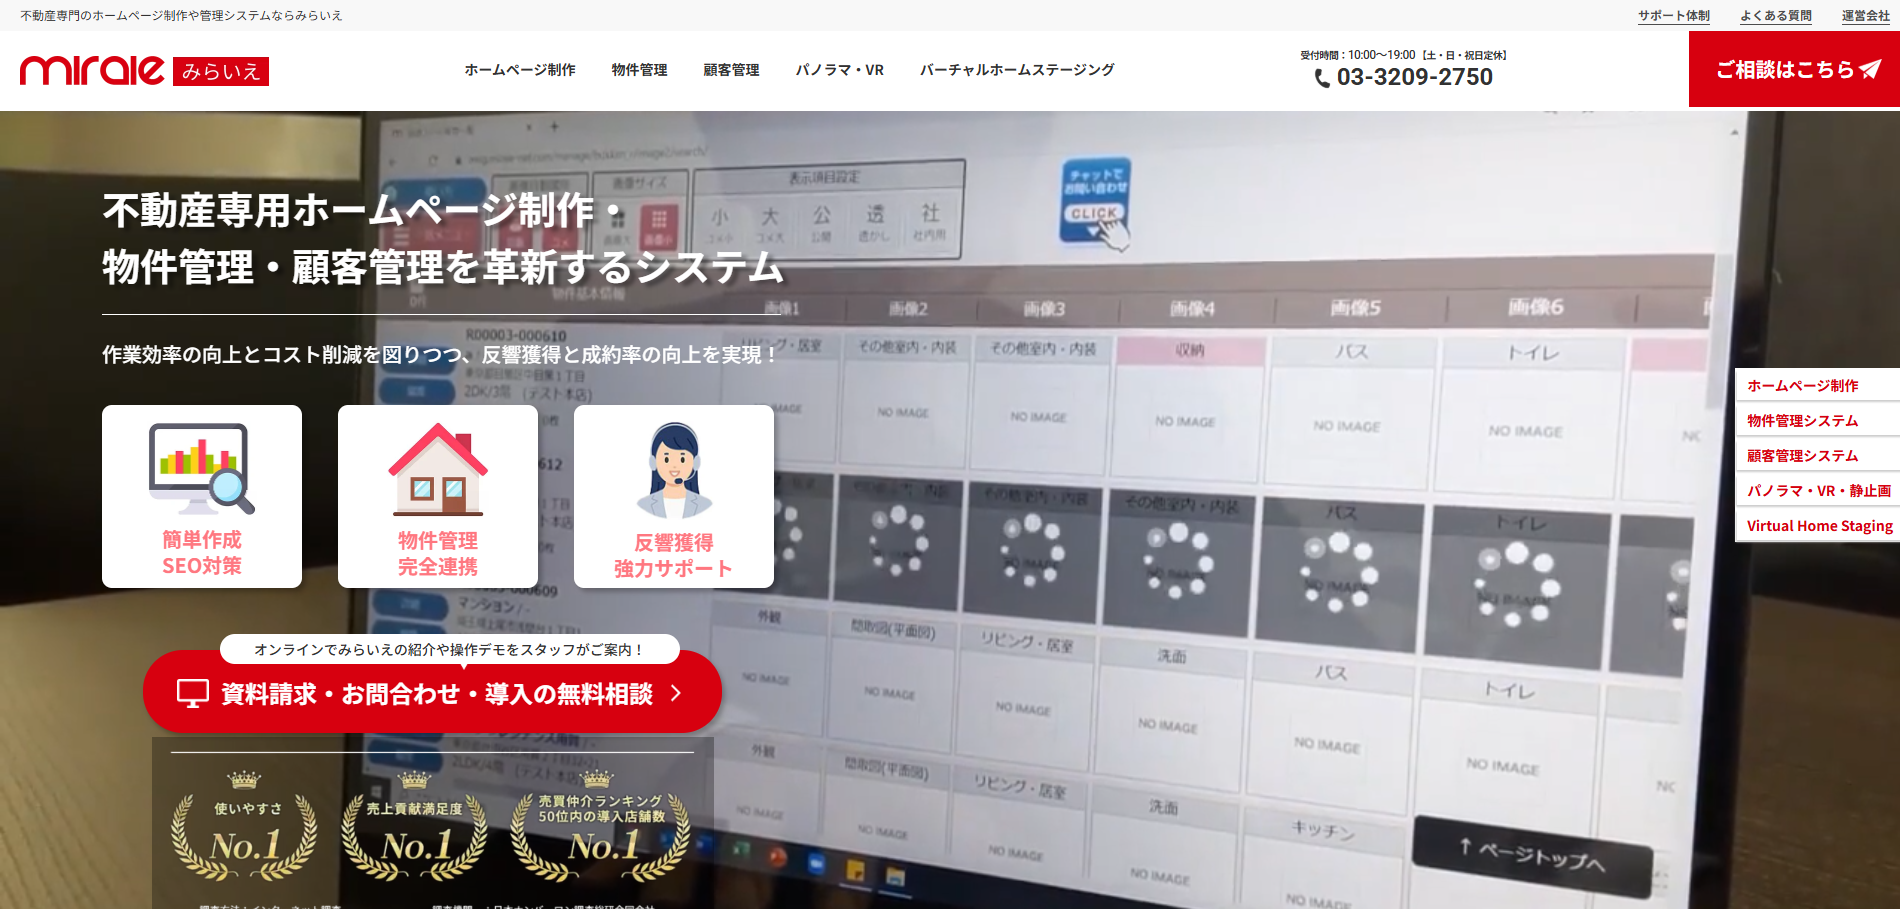
Task: Click the 簡単作成 SEO対策 card text
Action: 202,553
